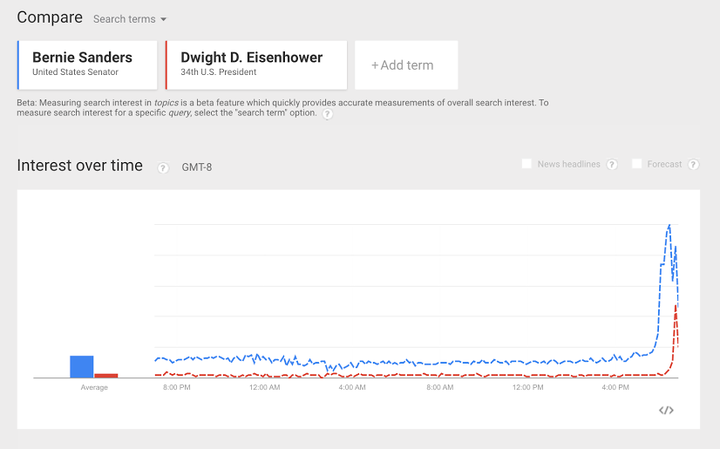Click the 34th U.S. President subtitle
This screenshot has height=449, width=720.
(219, 72)
